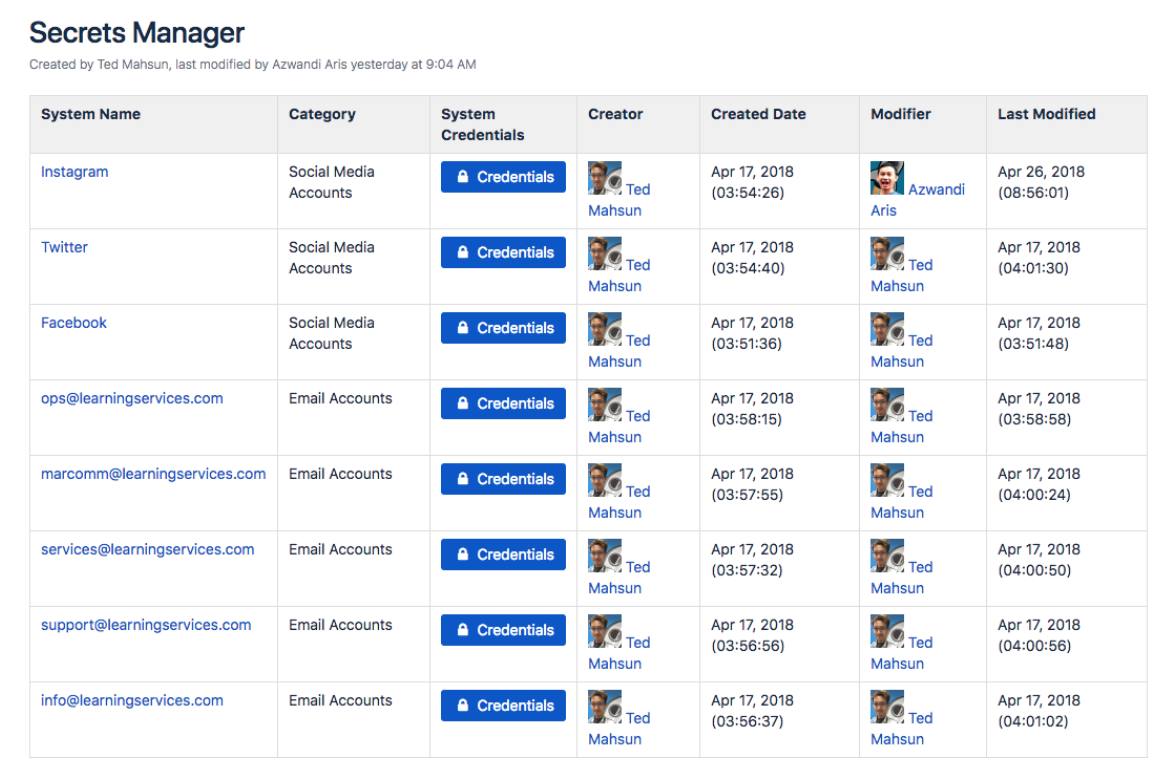Open the Instagram system link
Image resolution: width=1164 pixels, height=776 pixels.
pyautogui.click(x=74, y=172)
